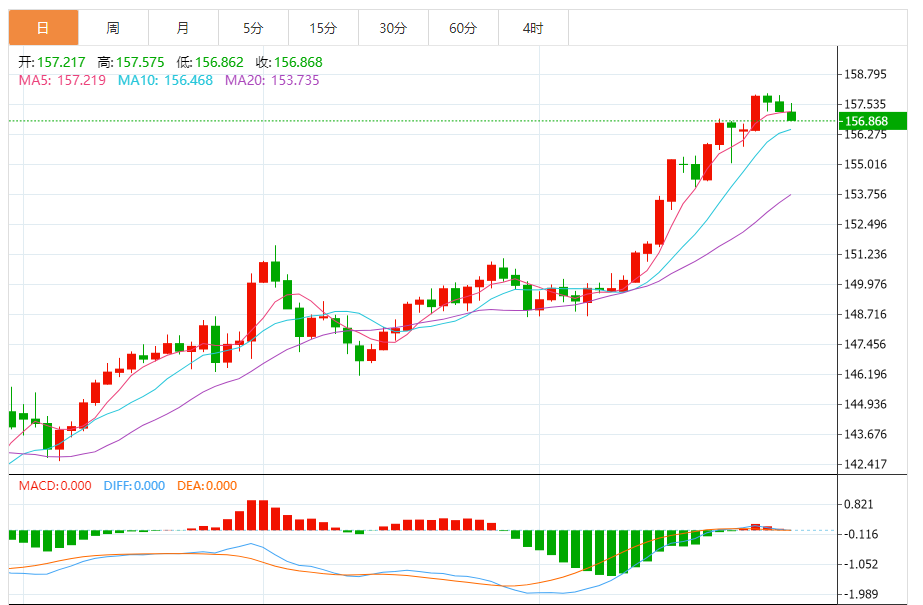
Task: Click the MA20: 153.735 label
Action: 272,80
